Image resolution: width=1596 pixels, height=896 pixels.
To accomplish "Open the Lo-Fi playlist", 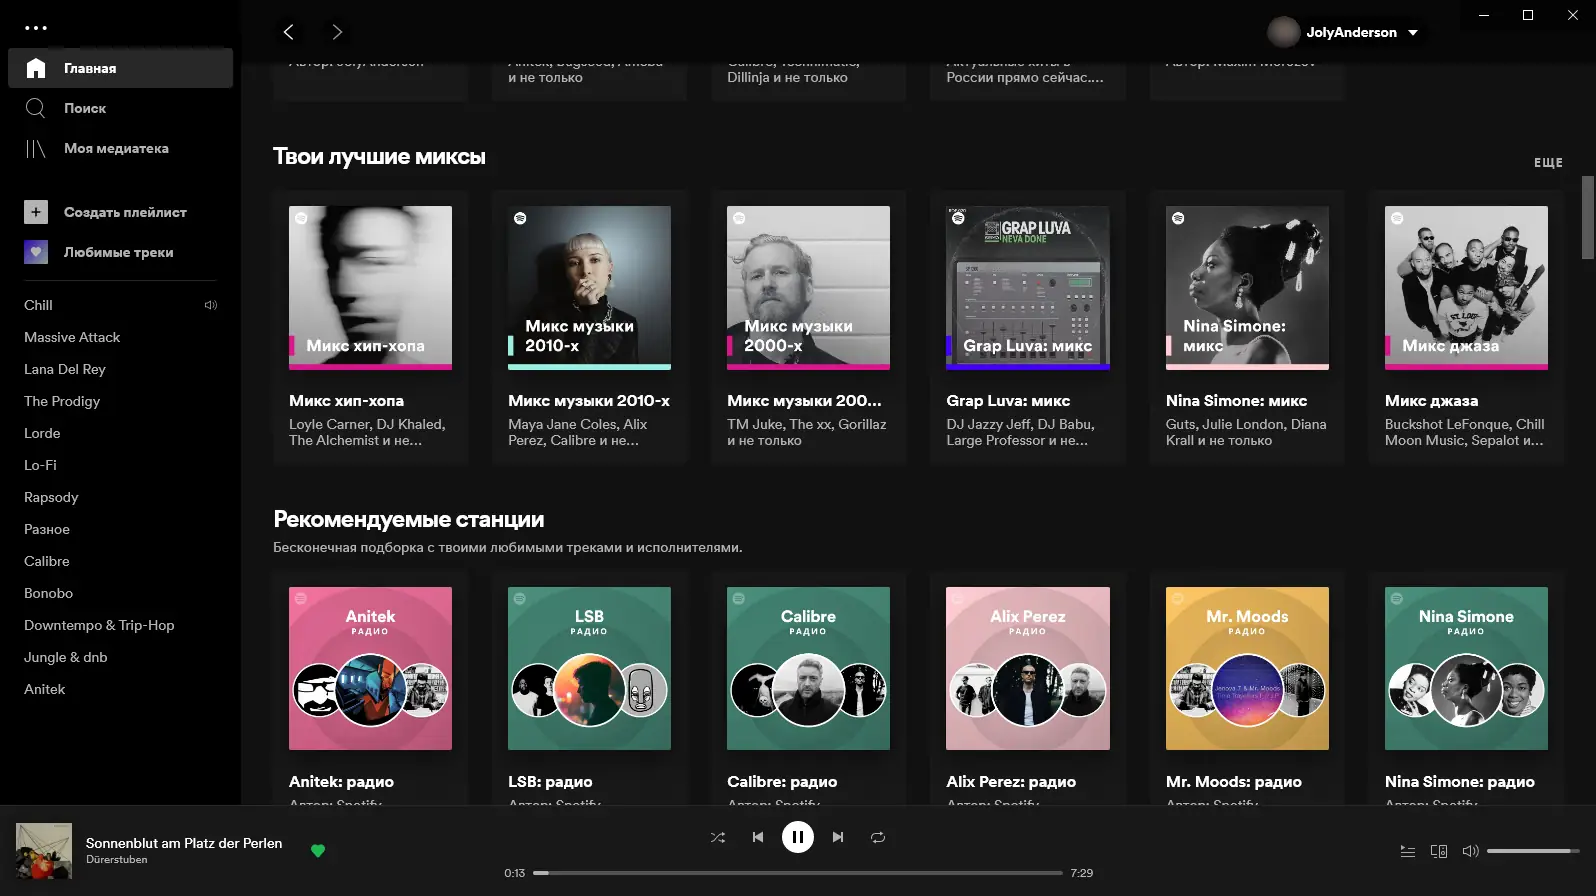I will coord(40,465).
